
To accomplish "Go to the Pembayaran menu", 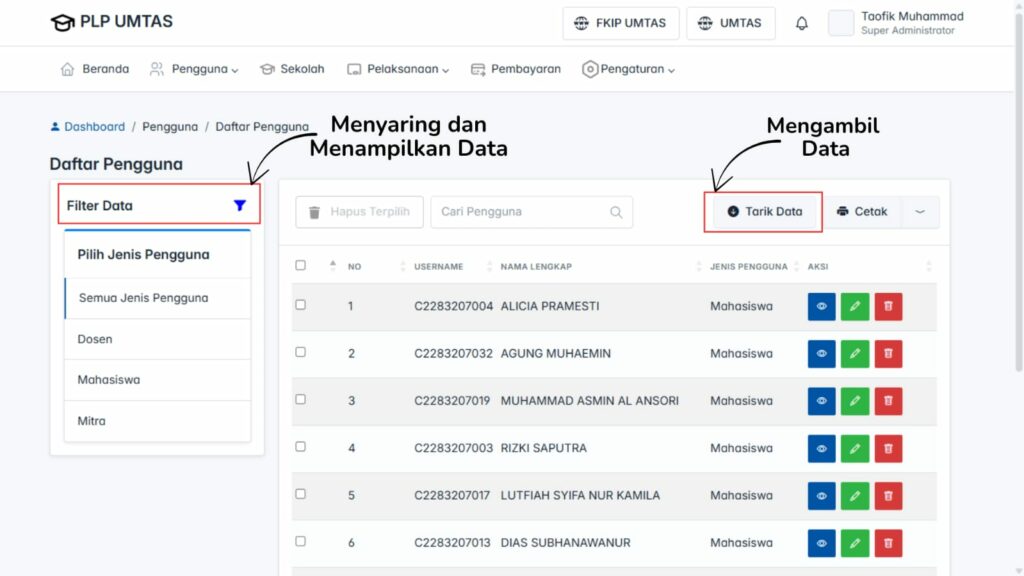I will pos(516,69).
